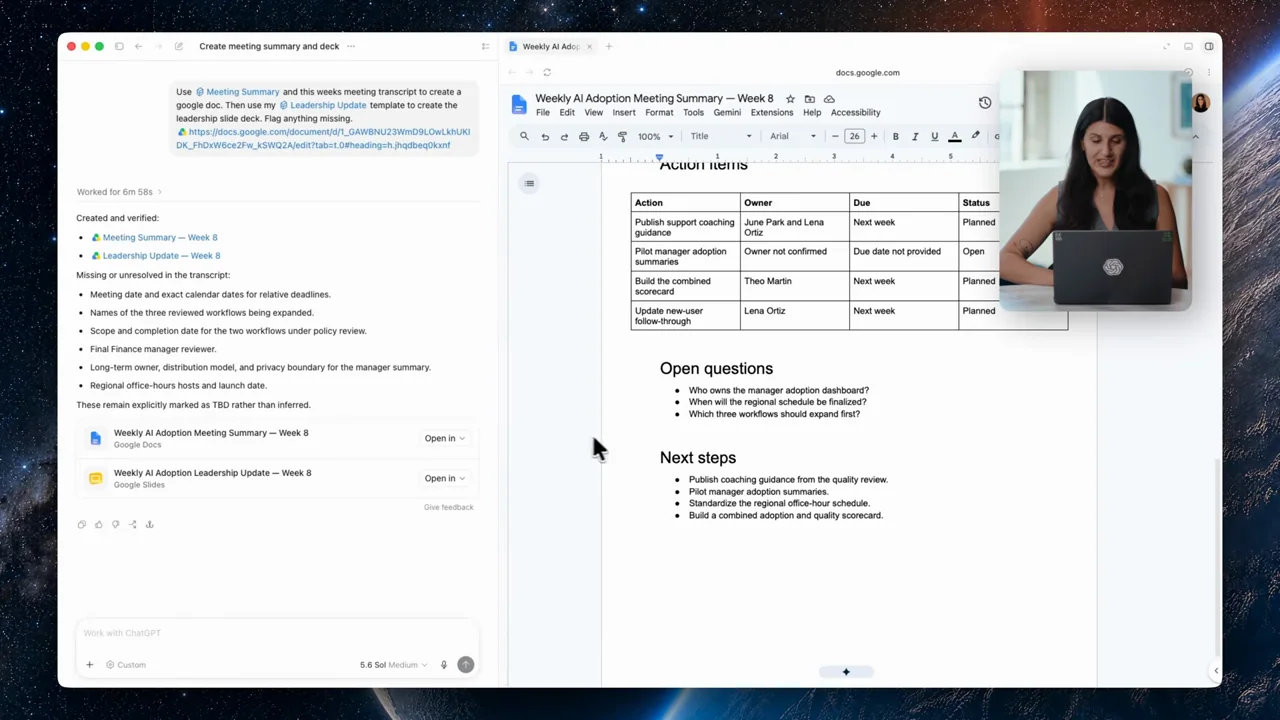This screenshot has width=1280, height=720.
Task: Open a new browser tab with plus
Action: (x=608, y=46)
